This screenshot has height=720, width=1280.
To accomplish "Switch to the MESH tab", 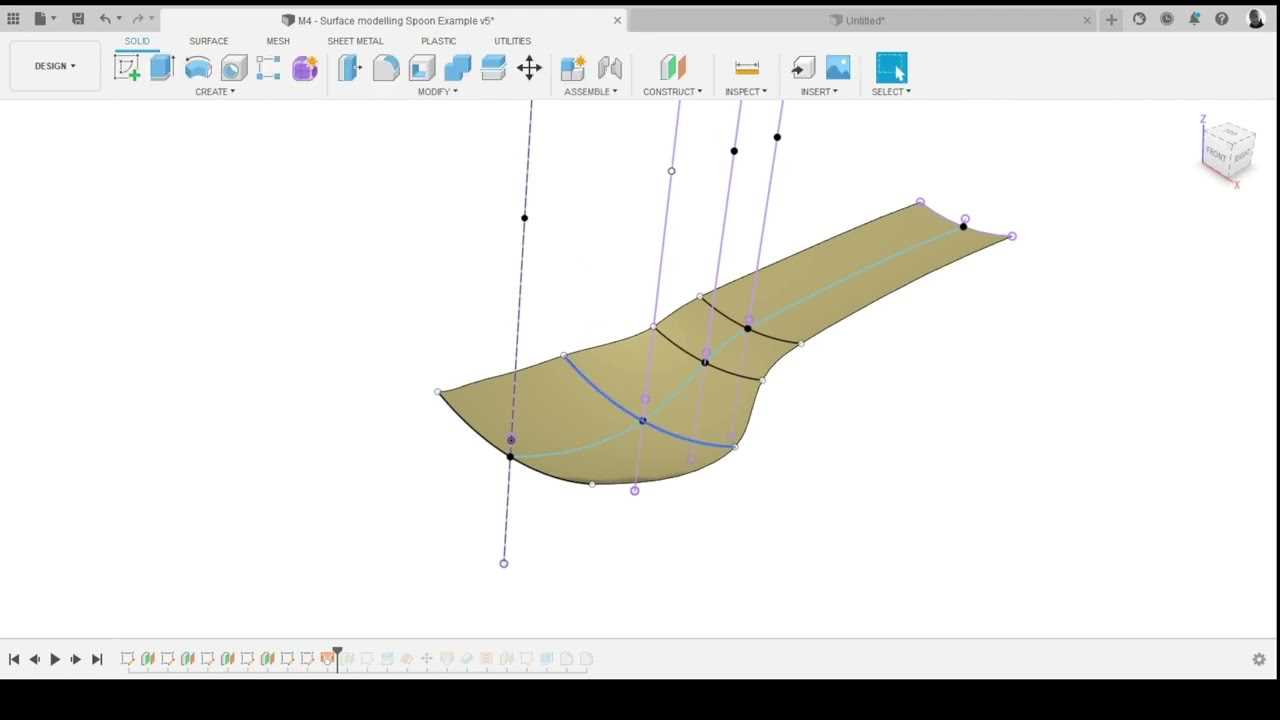I will pyautogui.click(x=278, y=41).
